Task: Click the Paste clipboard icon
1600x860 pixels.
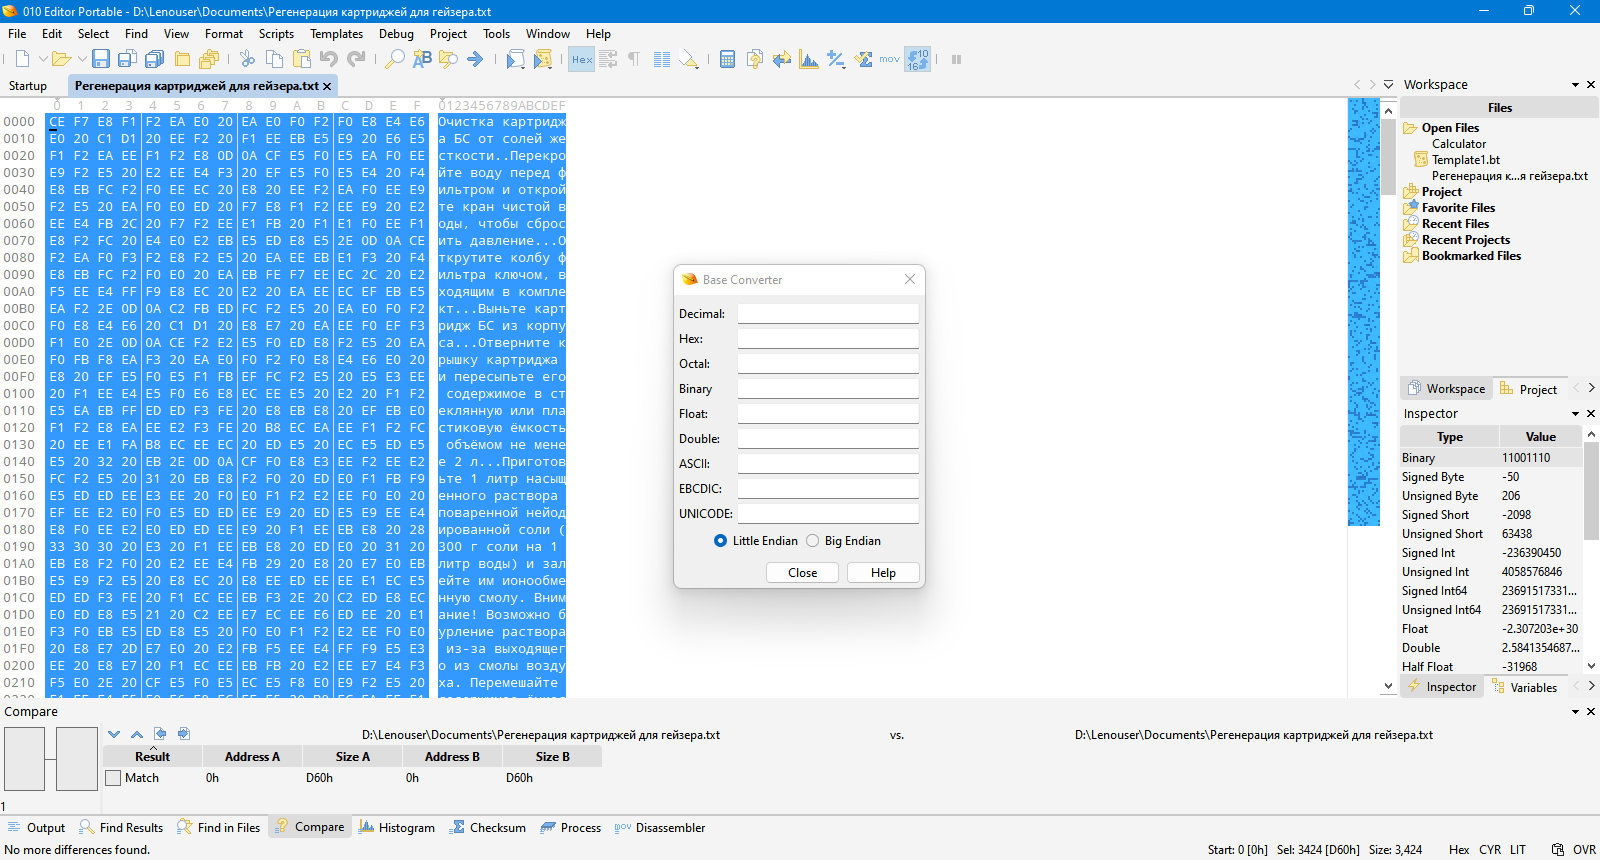Action: tap(301, 59)
